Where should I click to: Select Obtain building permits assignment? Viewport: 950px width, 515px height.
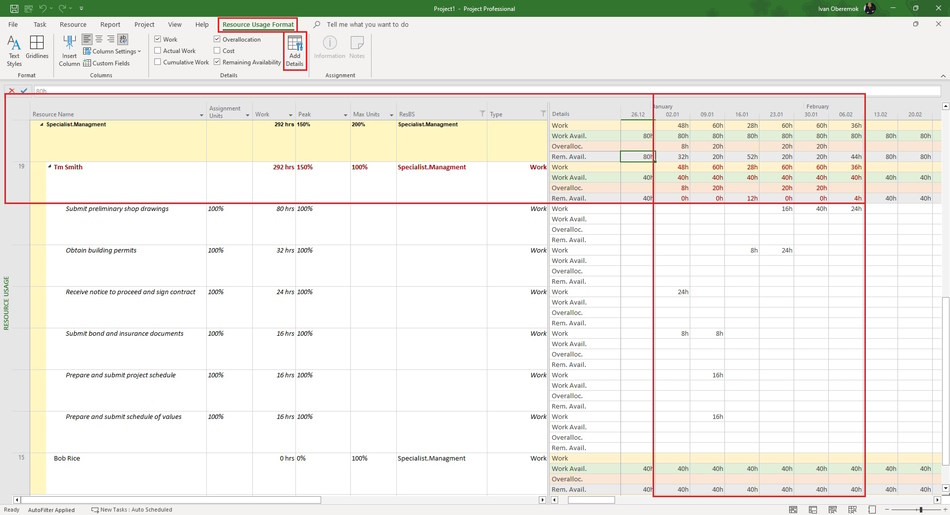click(101, 250)
